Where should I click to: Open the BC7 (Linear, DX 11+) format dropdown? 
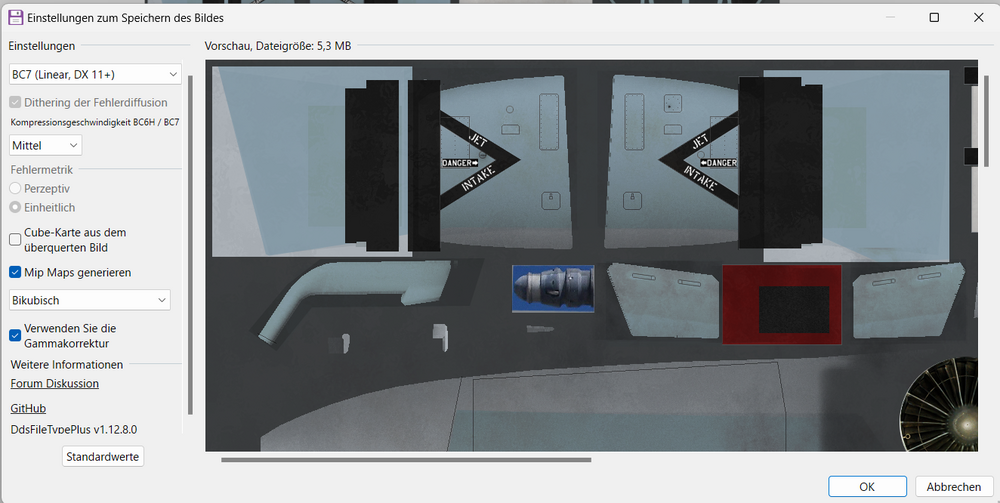[x=95, y=75]
